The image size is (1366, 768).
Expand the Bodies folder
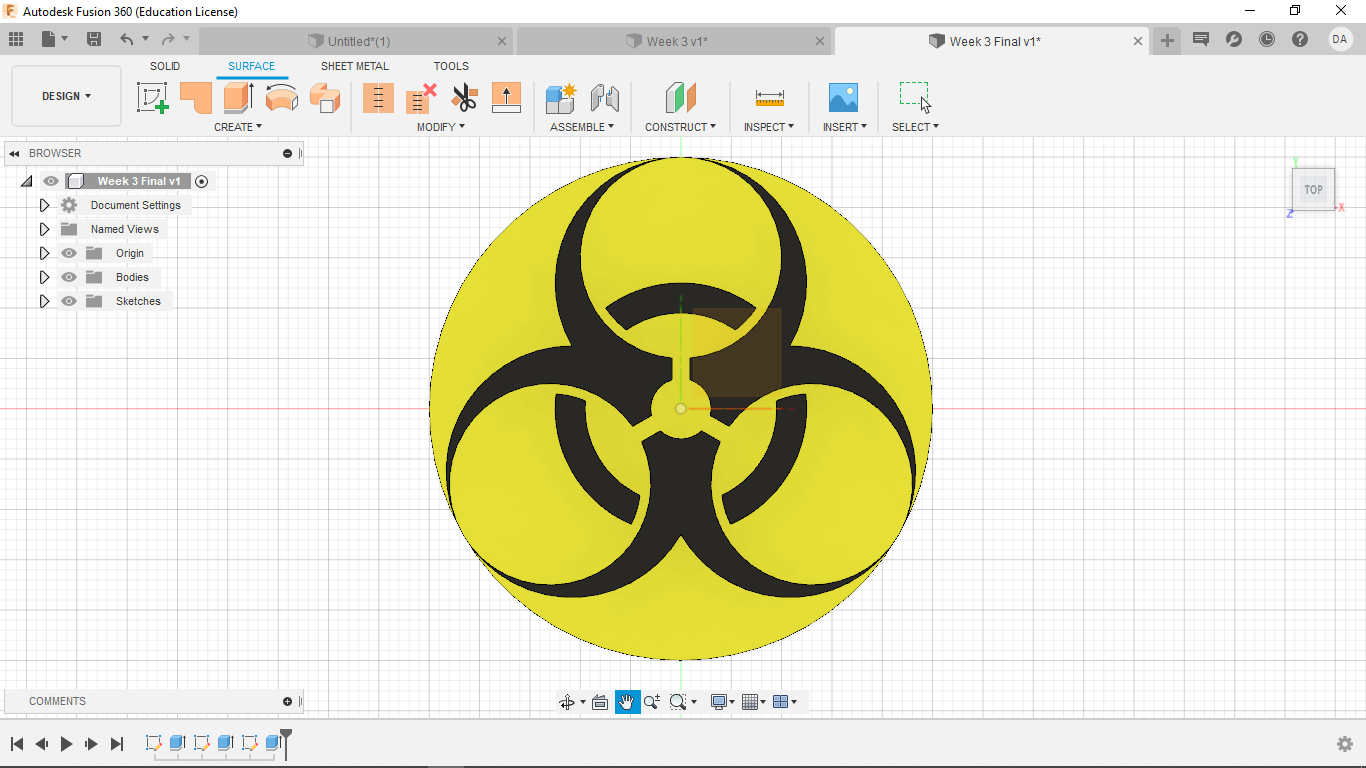coord(44,277)
